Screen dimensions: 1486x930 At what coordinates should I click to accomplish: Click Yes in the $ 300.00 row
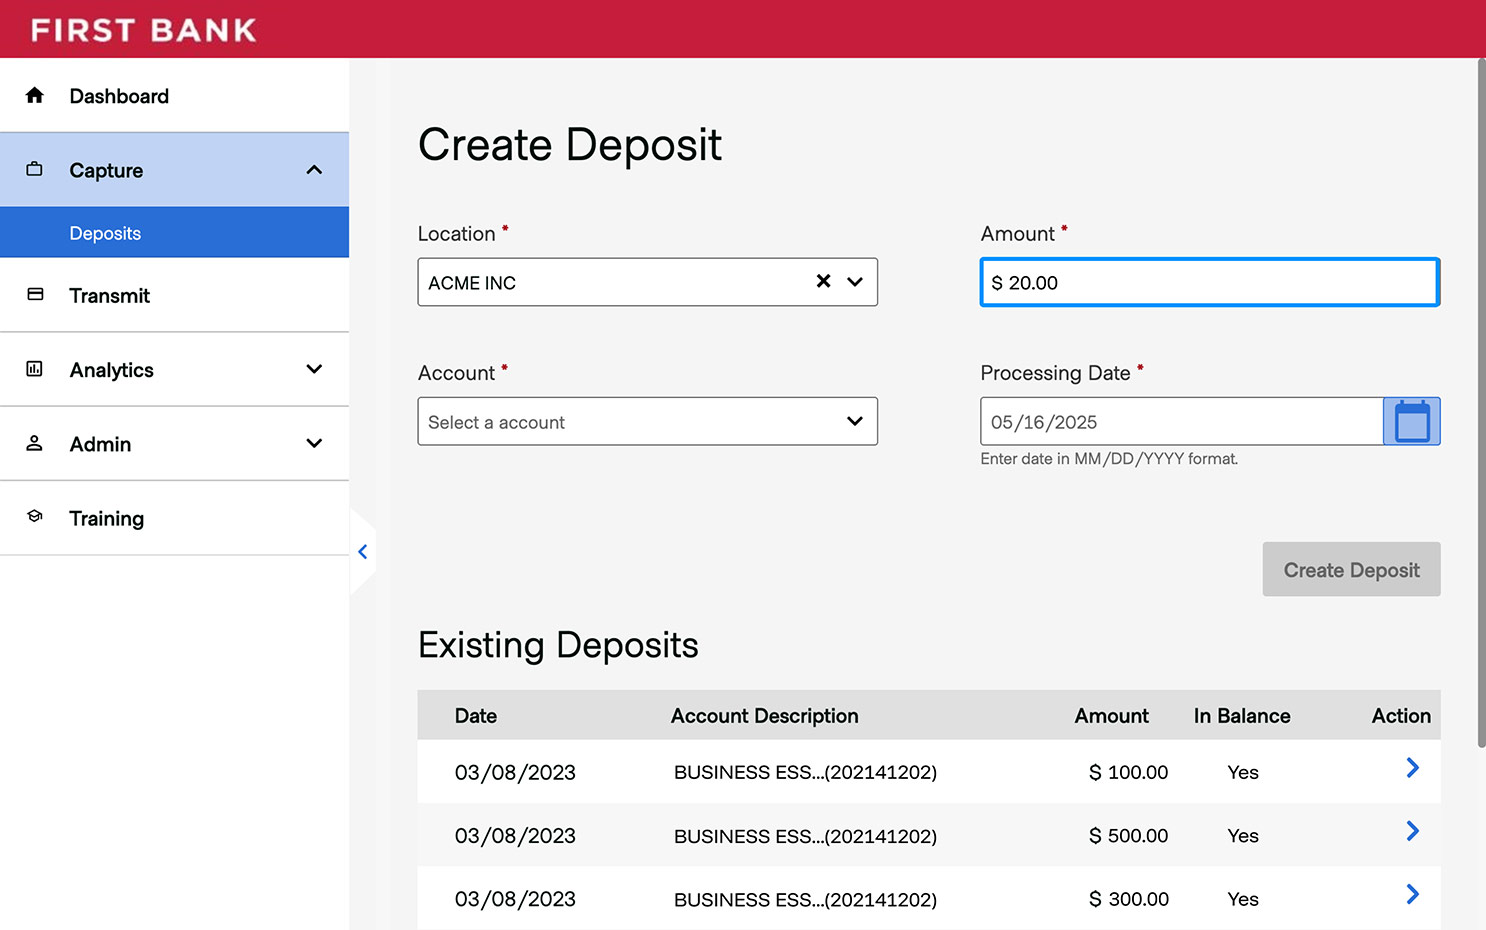click(x=1243, y=899)
